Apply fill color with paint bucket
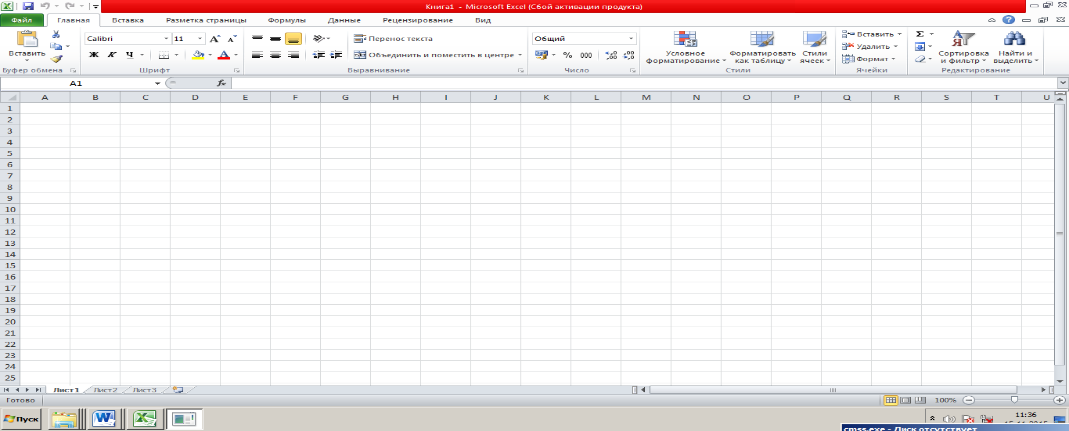The width and height of the screenshot is (1069, 431). (x=198, y=55)
